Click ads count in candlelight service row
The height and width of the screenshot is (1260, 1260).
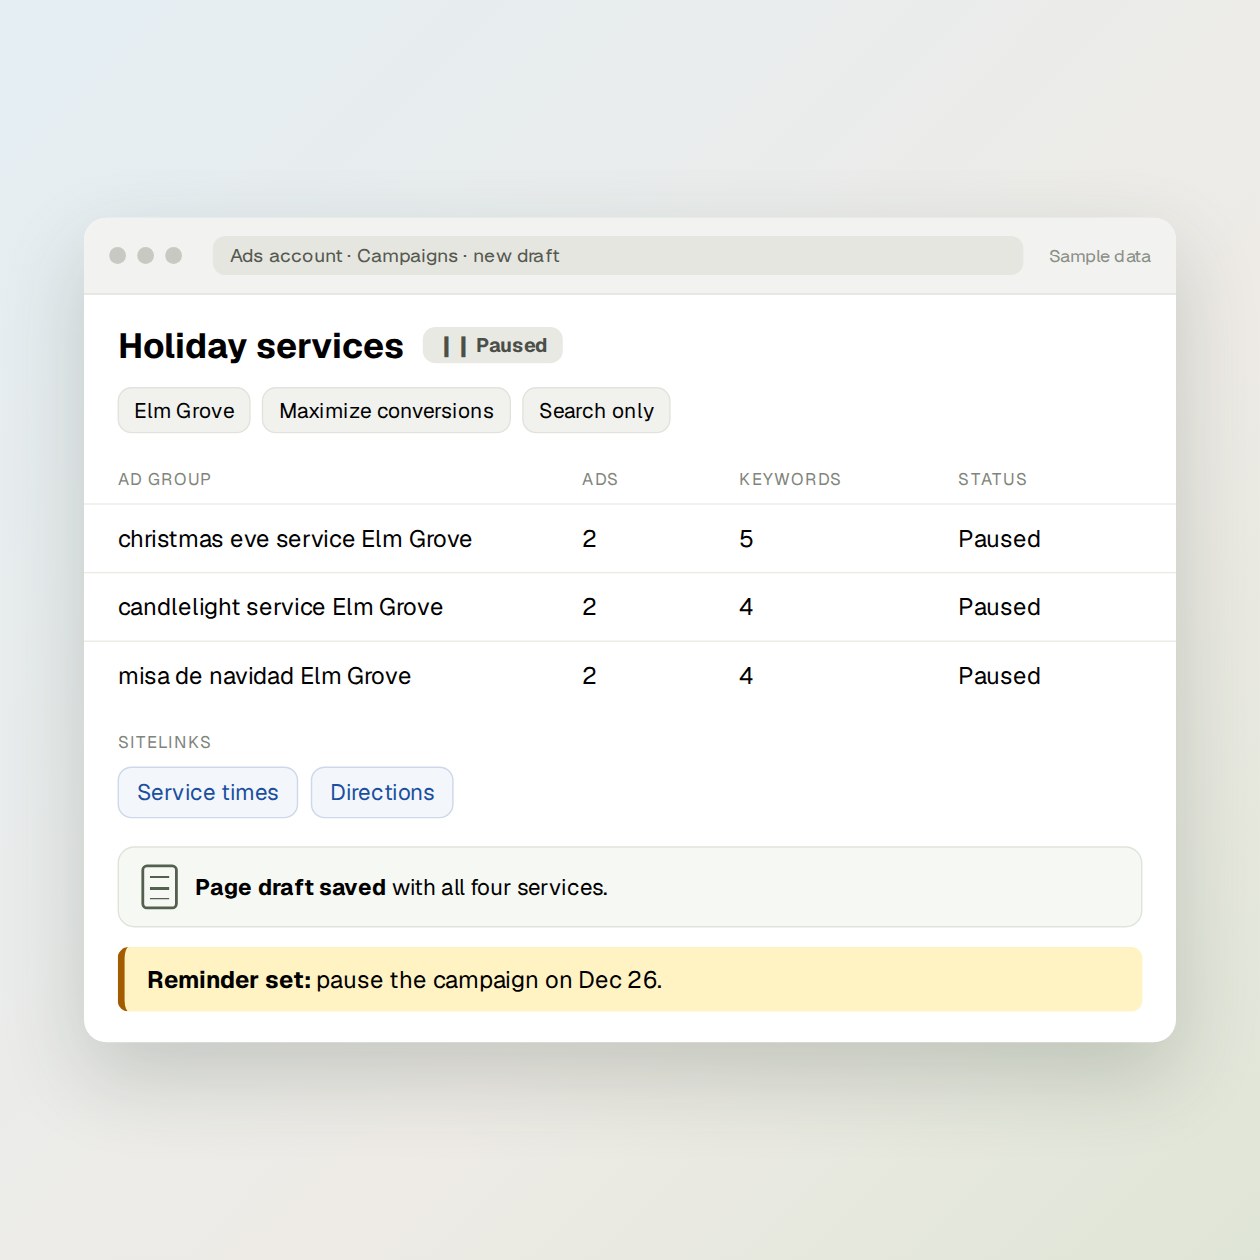click(589, 607)
